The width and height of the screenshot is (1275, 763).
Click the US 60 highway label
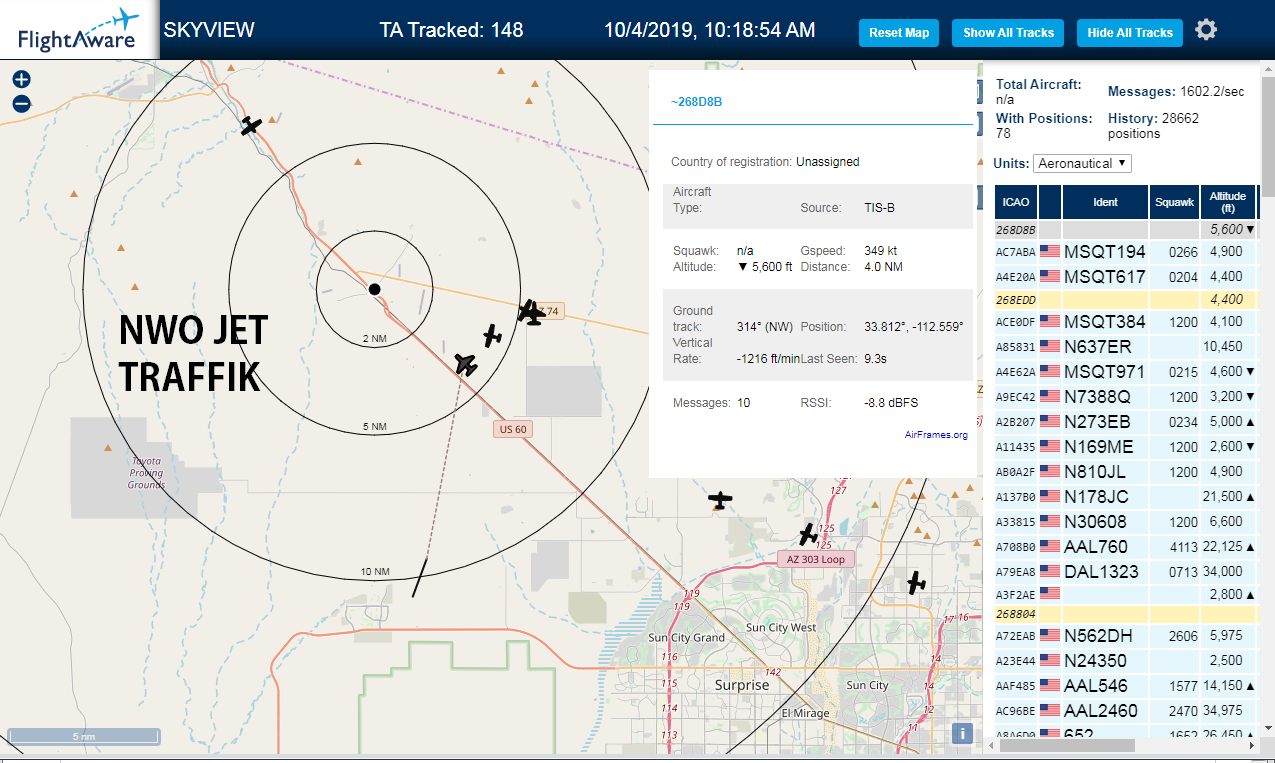[x=511, y=429]
